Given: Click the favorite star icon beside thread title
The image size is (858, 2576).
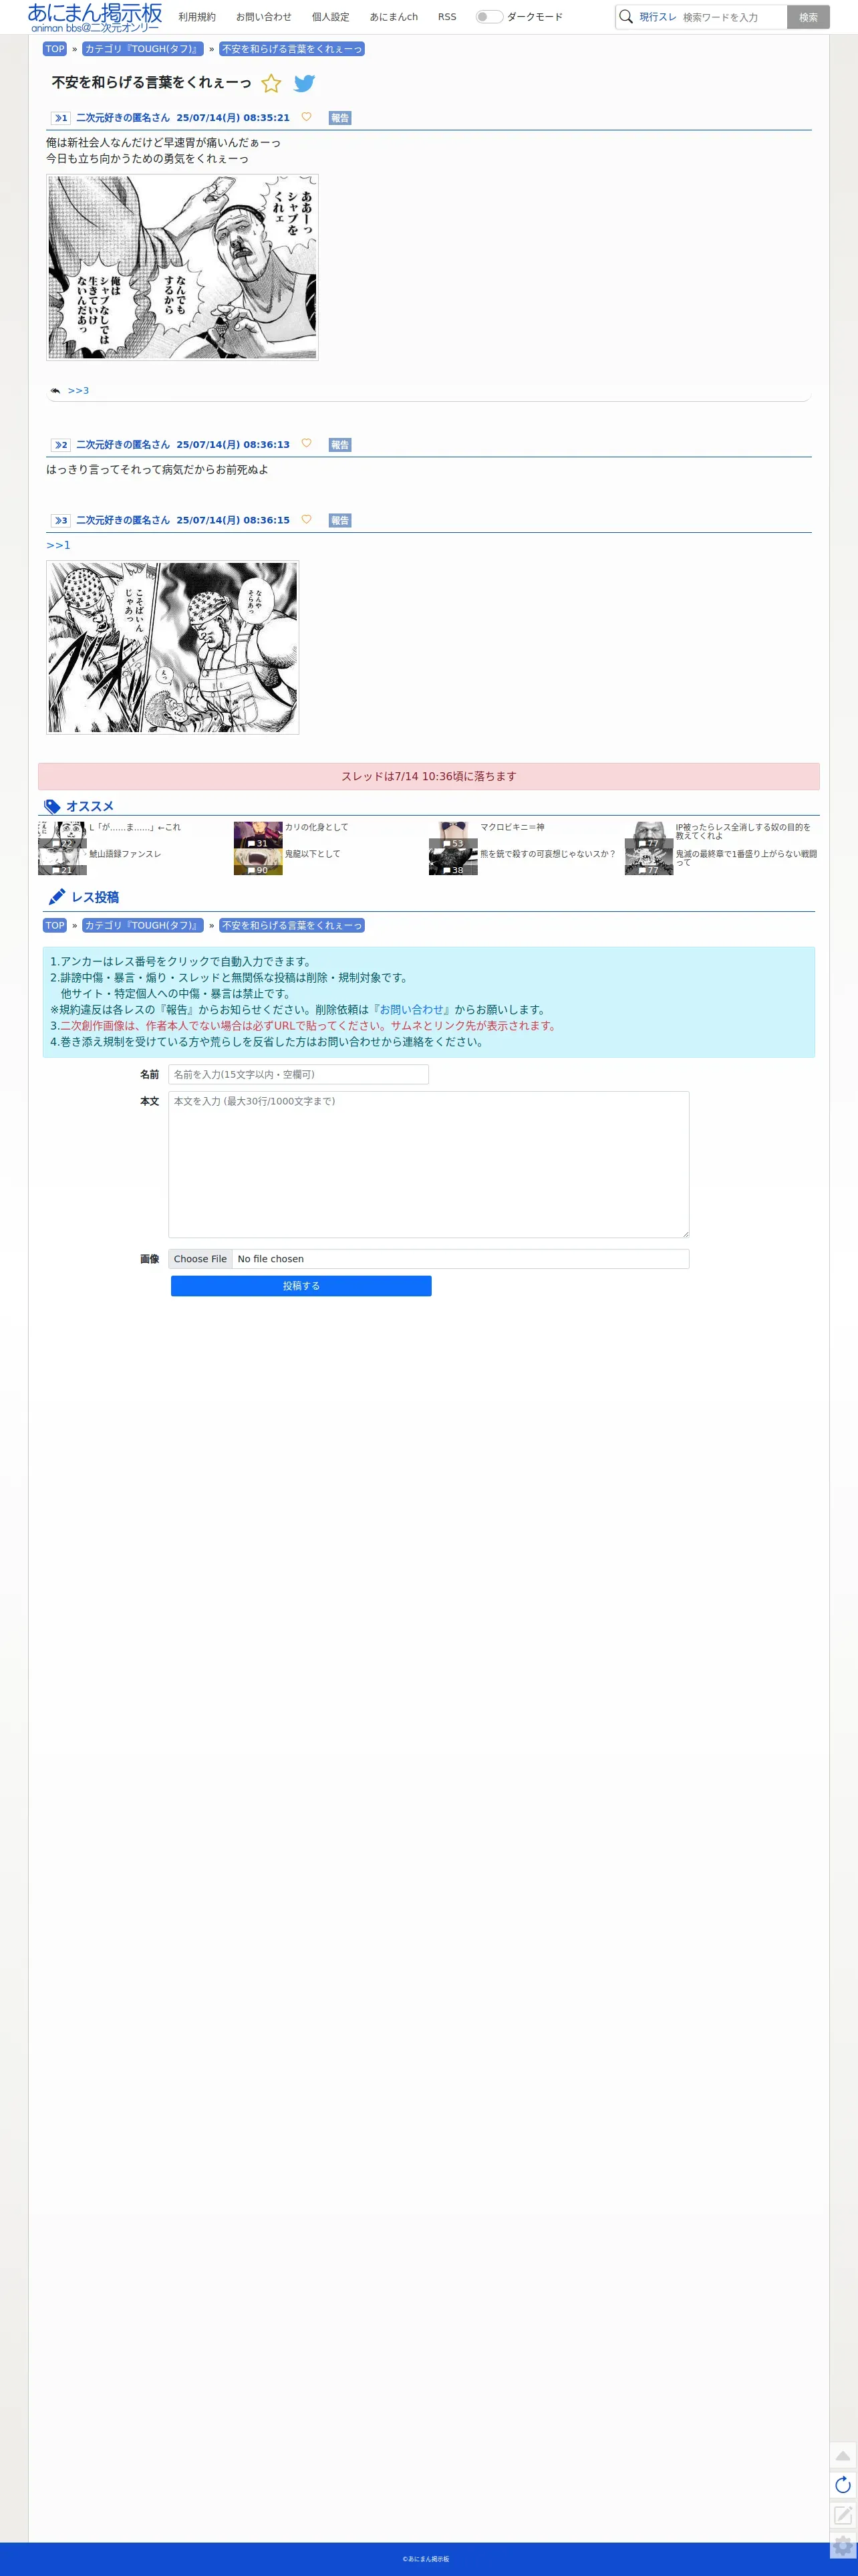Looking at the screenshot, I should pos(271,83).
